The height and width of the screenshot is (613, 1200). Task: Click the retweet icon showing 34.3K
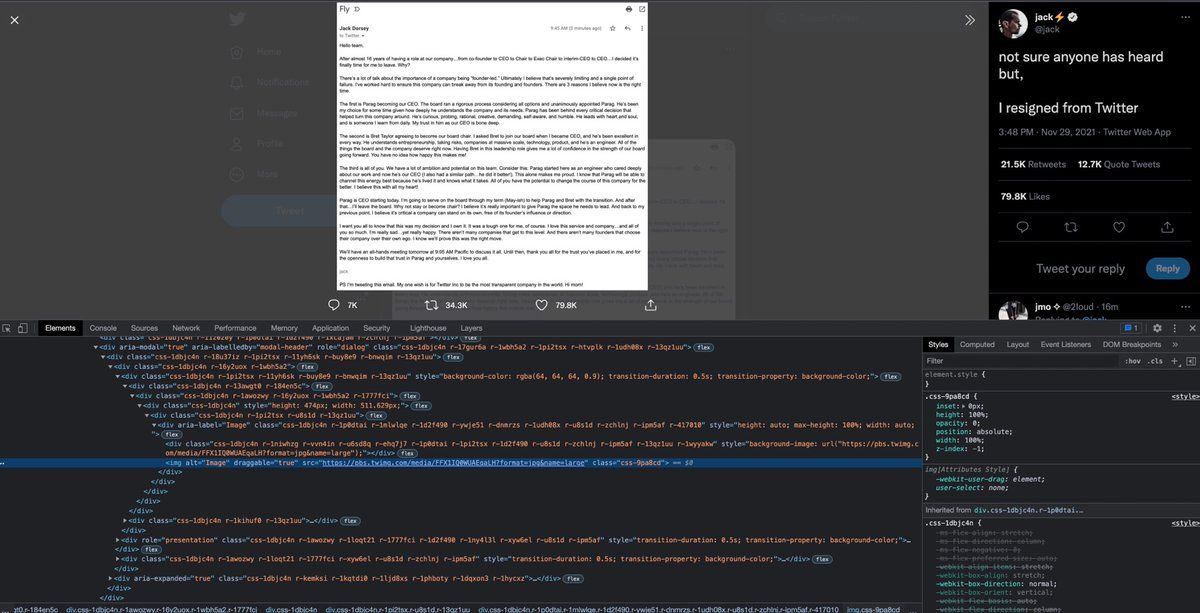tap(432, 305)
